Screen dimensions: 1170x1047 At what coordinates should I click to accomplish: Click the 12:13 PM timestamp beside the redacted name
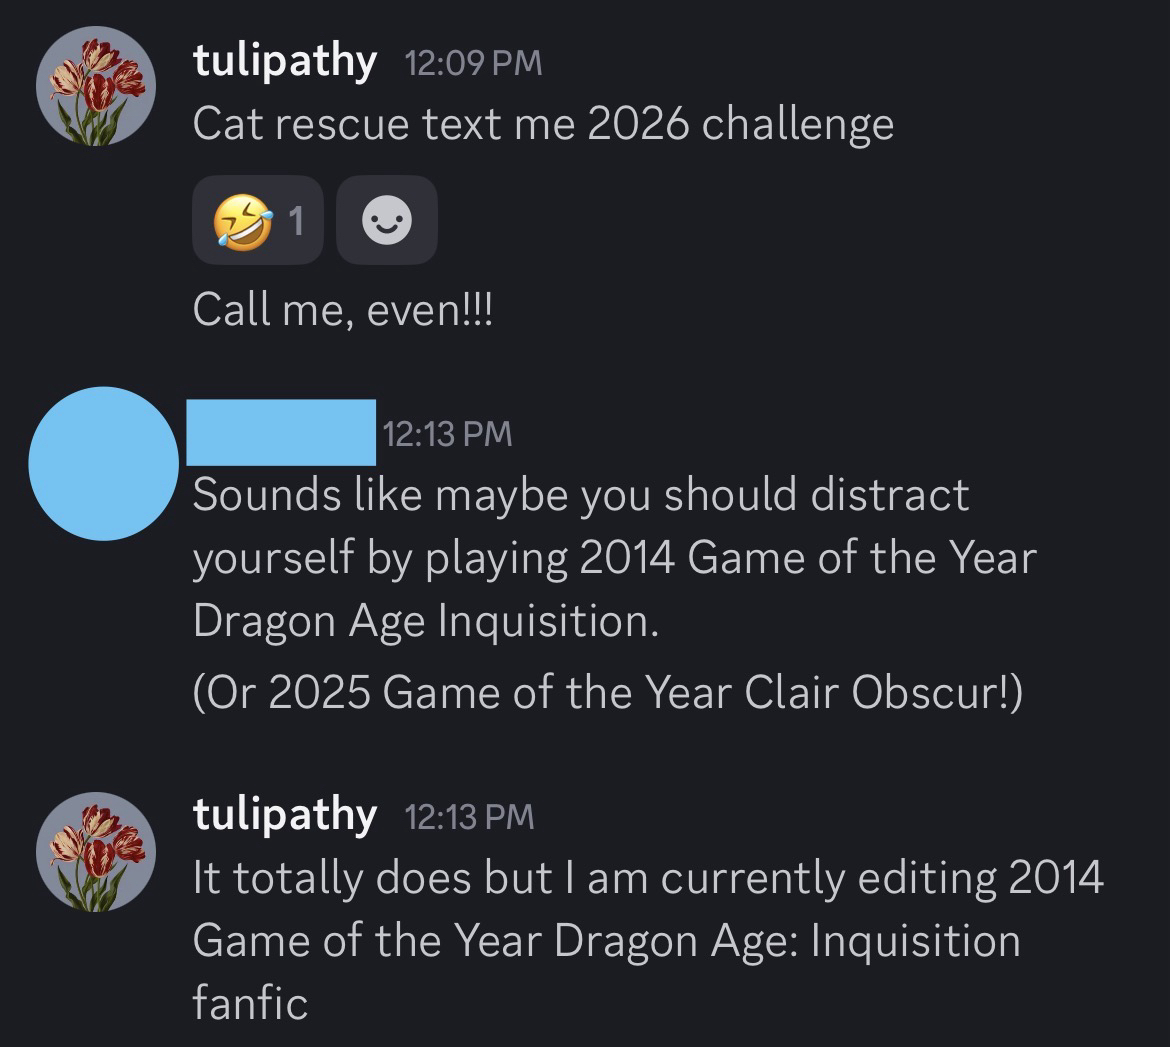446,434
